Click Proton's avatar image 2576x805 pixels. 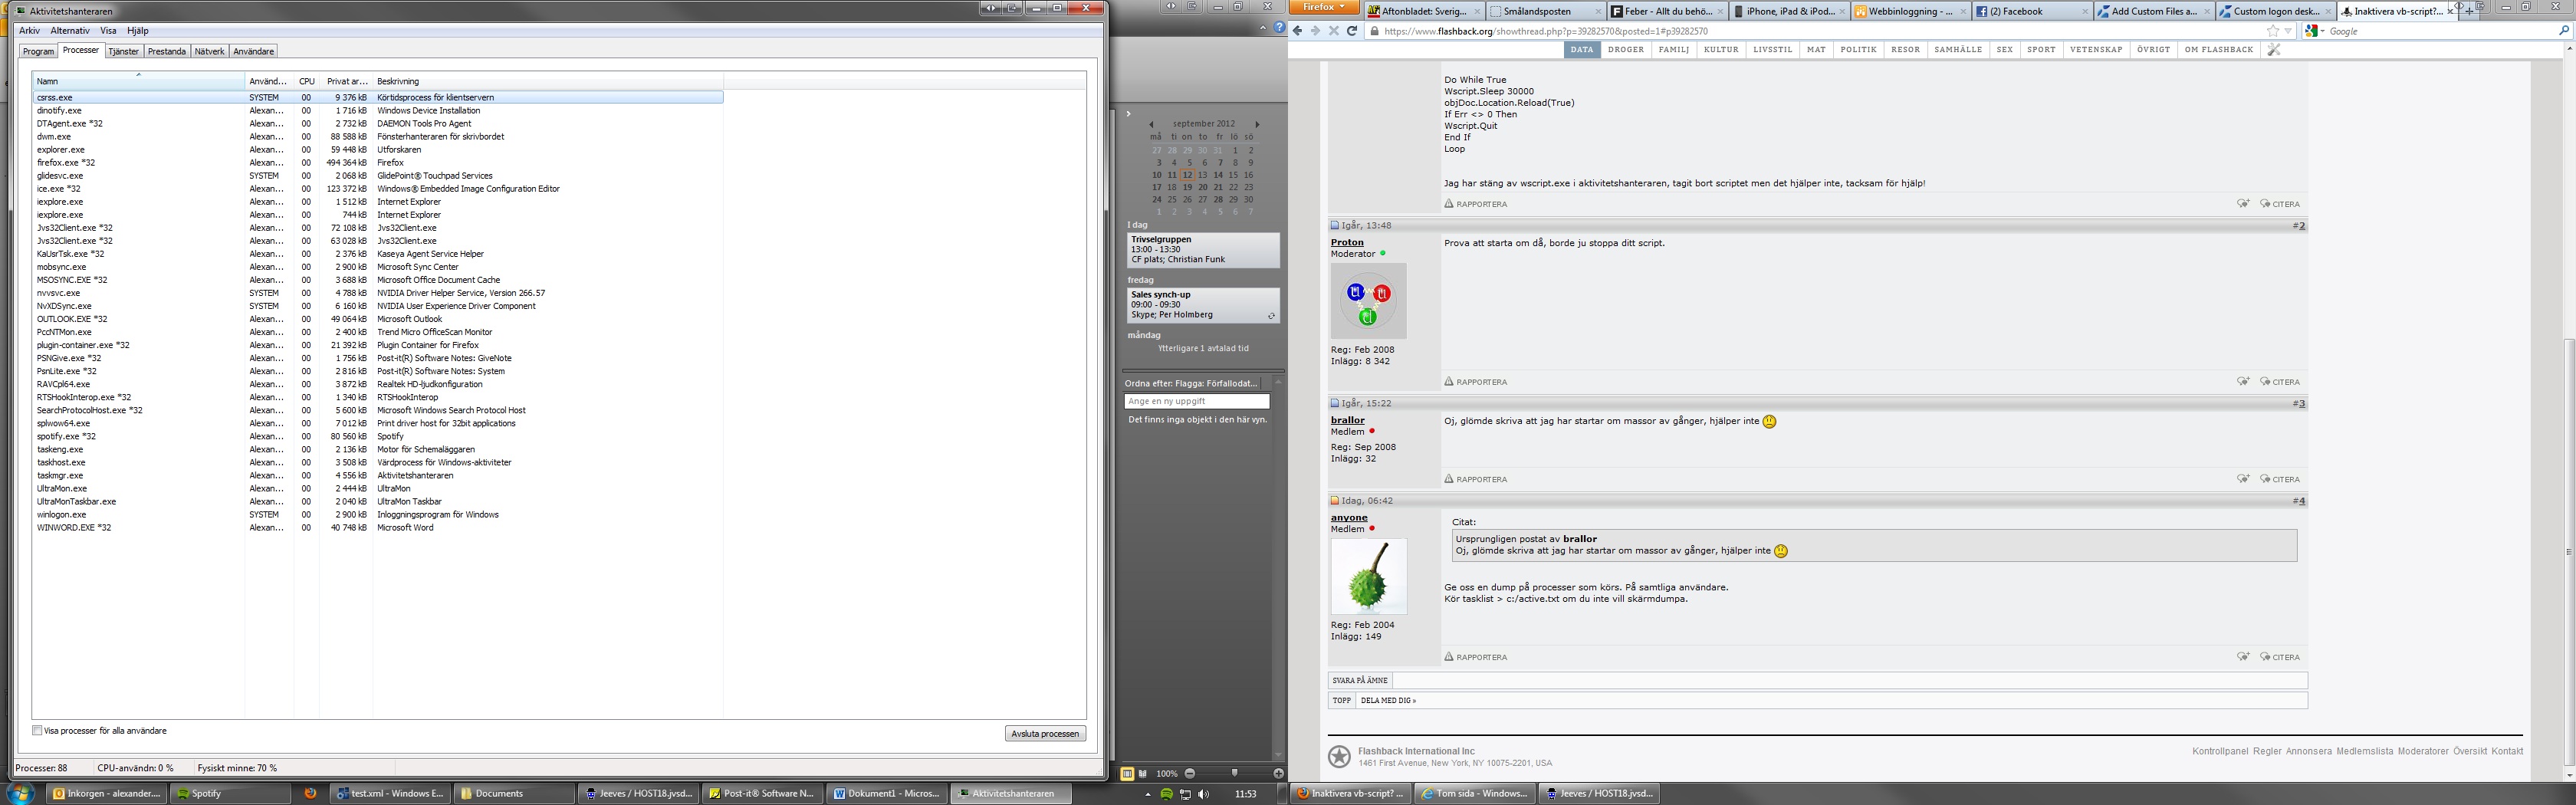click(x=1368, y=301)
